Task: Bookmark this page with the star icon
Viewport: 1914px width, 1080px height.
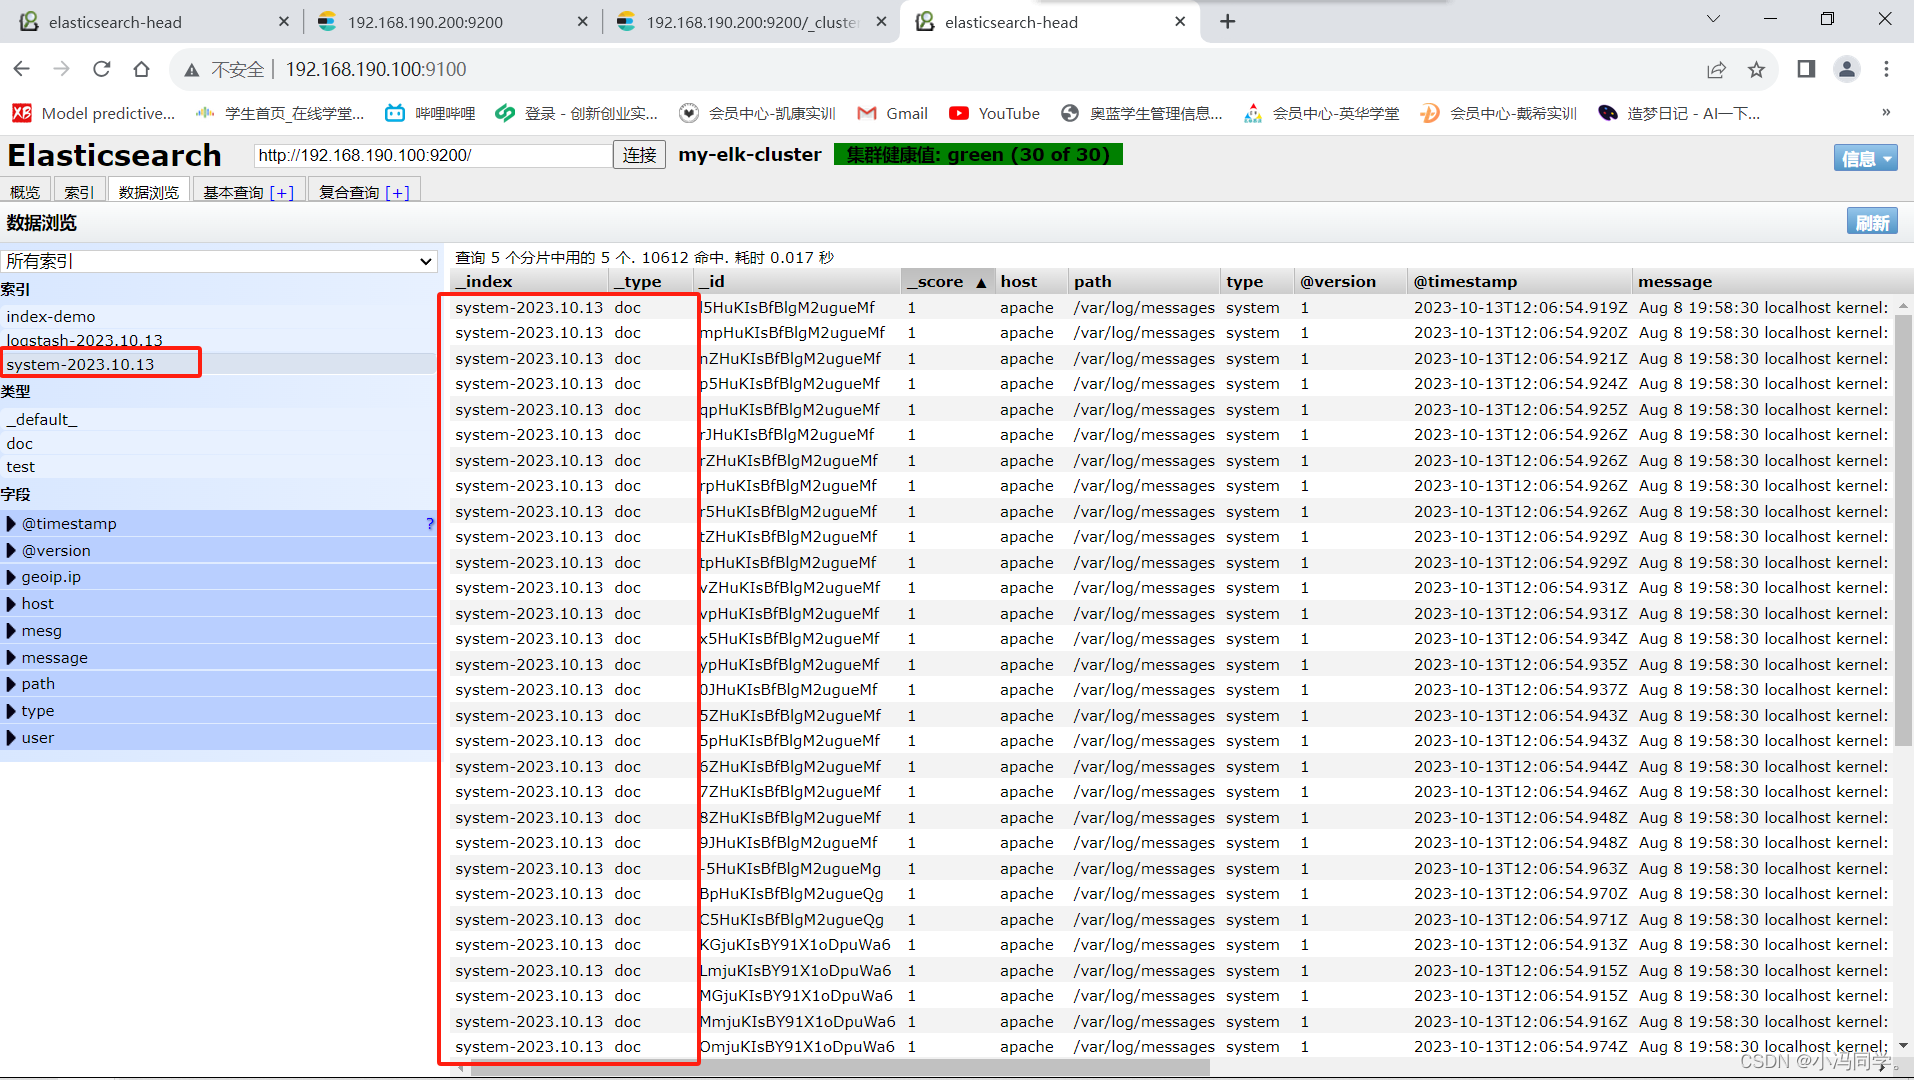Action: pyautogui.click(x=1756, y=69)
